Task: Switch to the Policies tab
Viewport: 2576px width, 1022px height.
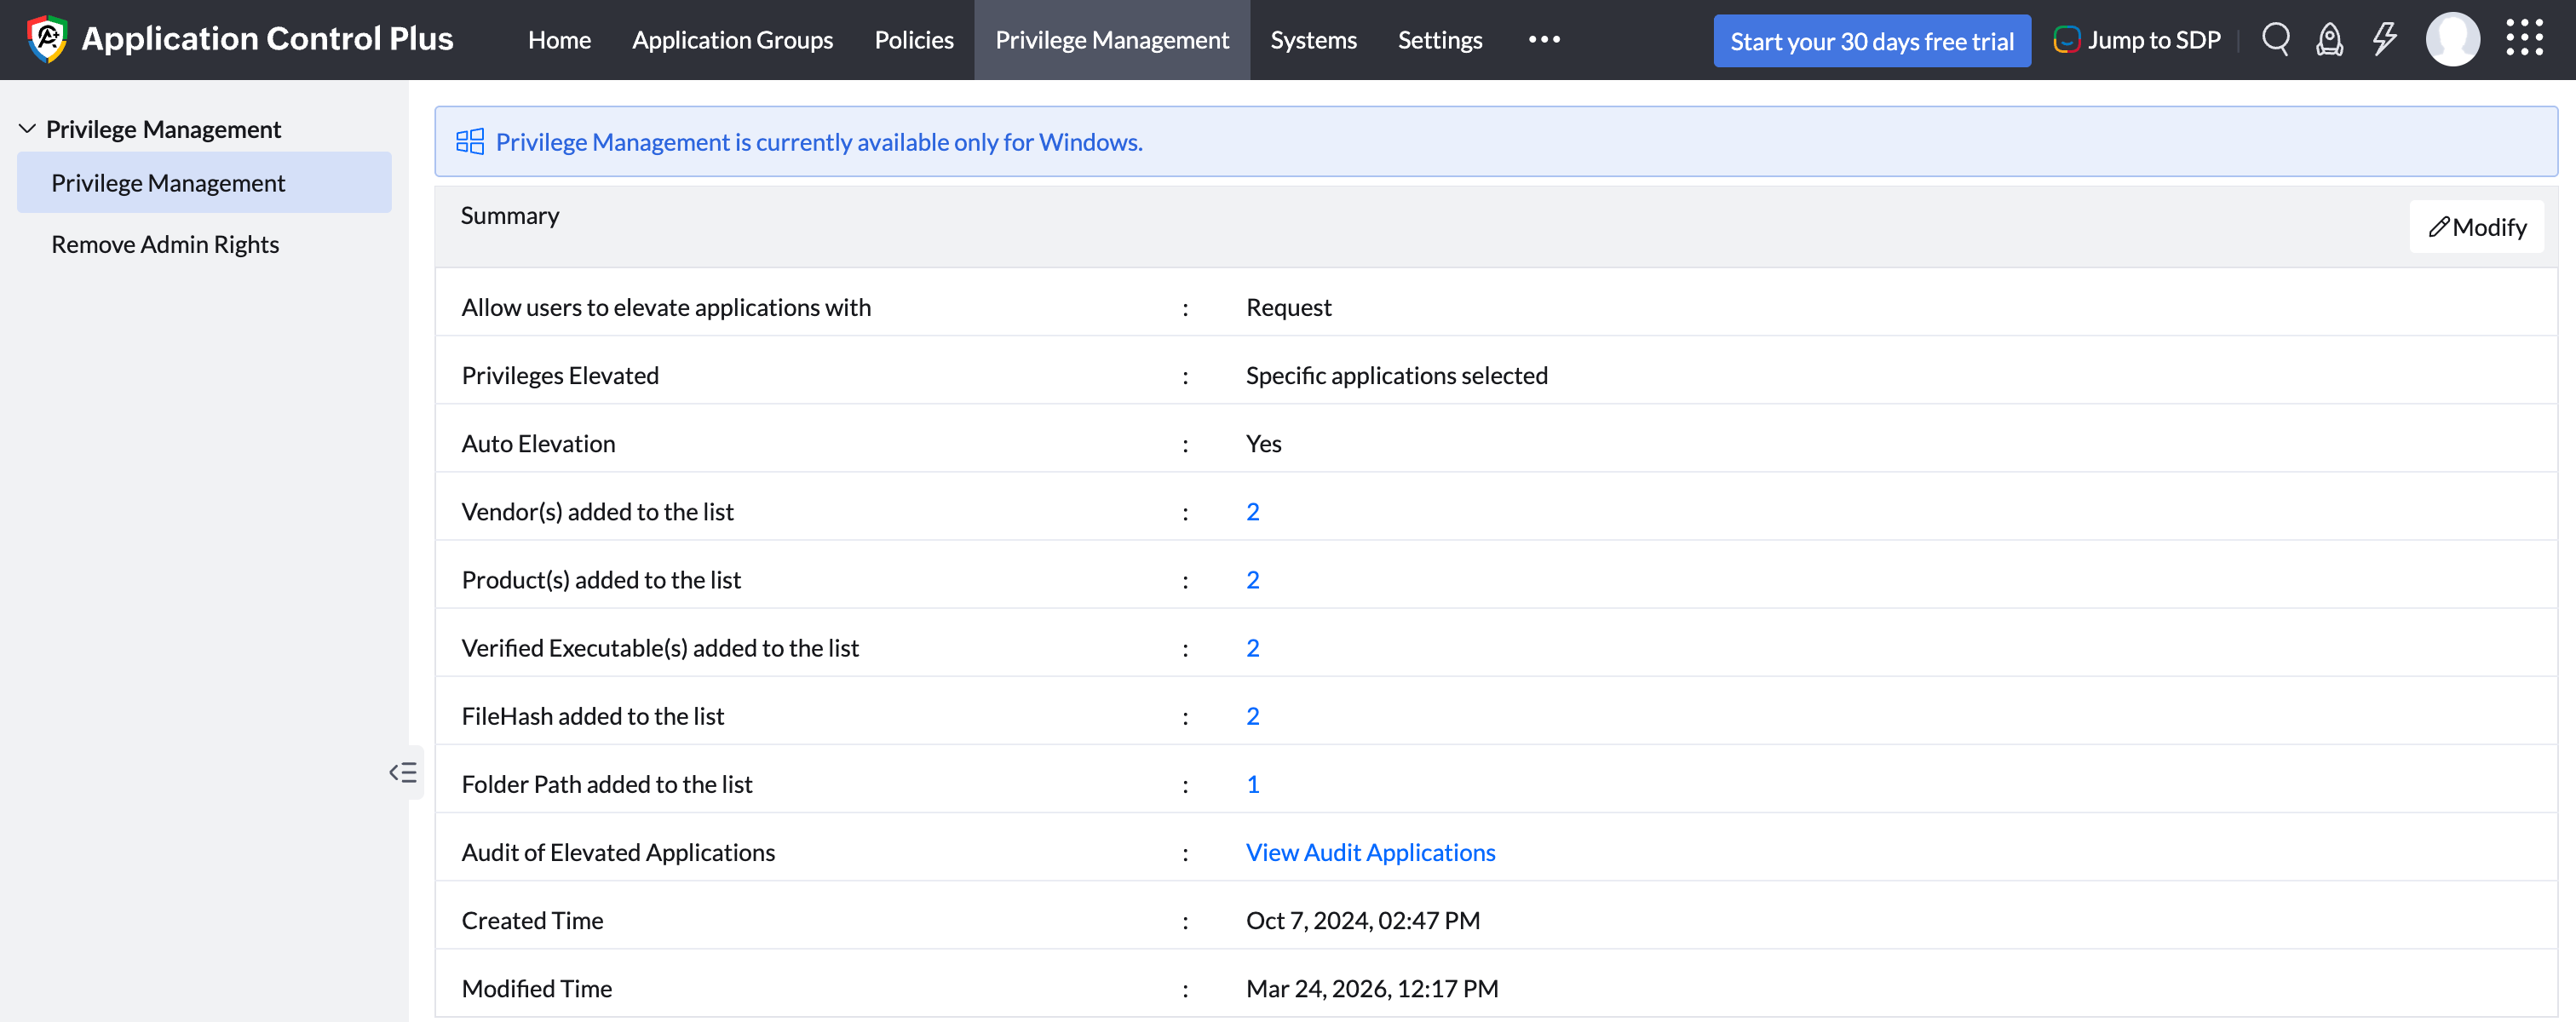Action: 914,40
